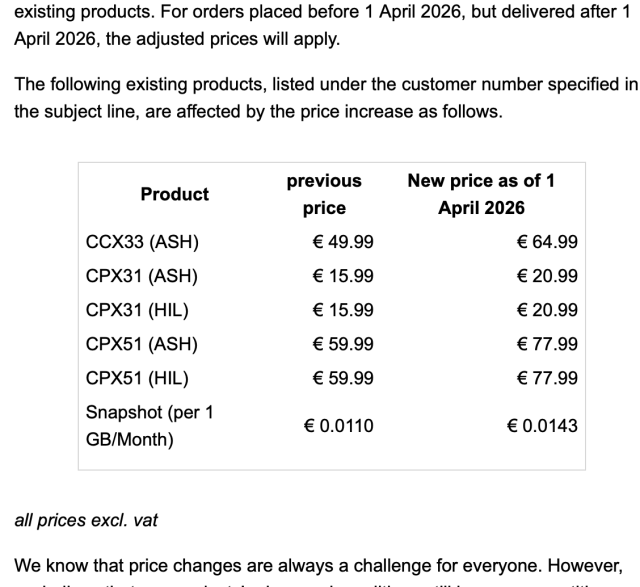The height and width of the screenshot is (587, 640).
Task: Click the previous price column header
Action: 324,194
